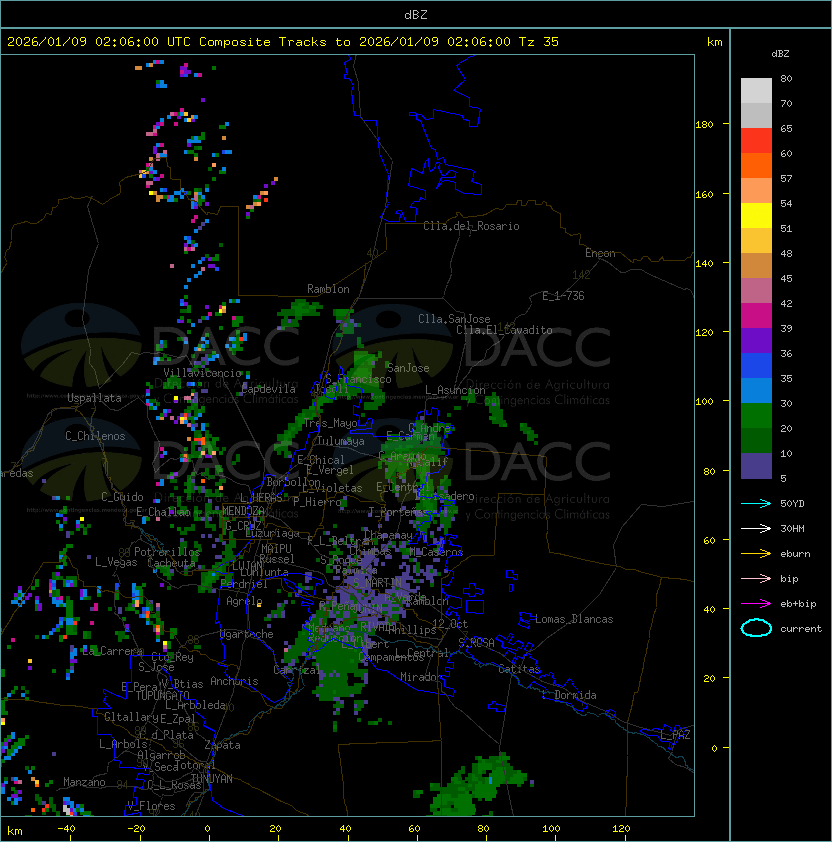Viewport: 832px width, 842px height.
Task: Click the 'Capdevila' map label
Action: [x=269, y=389]
